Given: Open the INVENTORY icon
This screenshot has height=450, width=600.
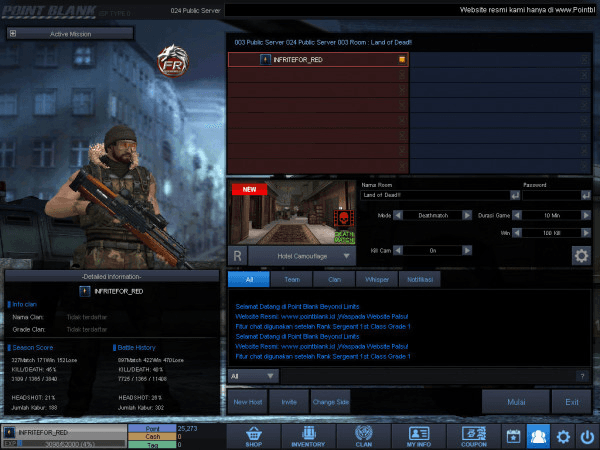Looking at the screenshot, I should [308, 436].
